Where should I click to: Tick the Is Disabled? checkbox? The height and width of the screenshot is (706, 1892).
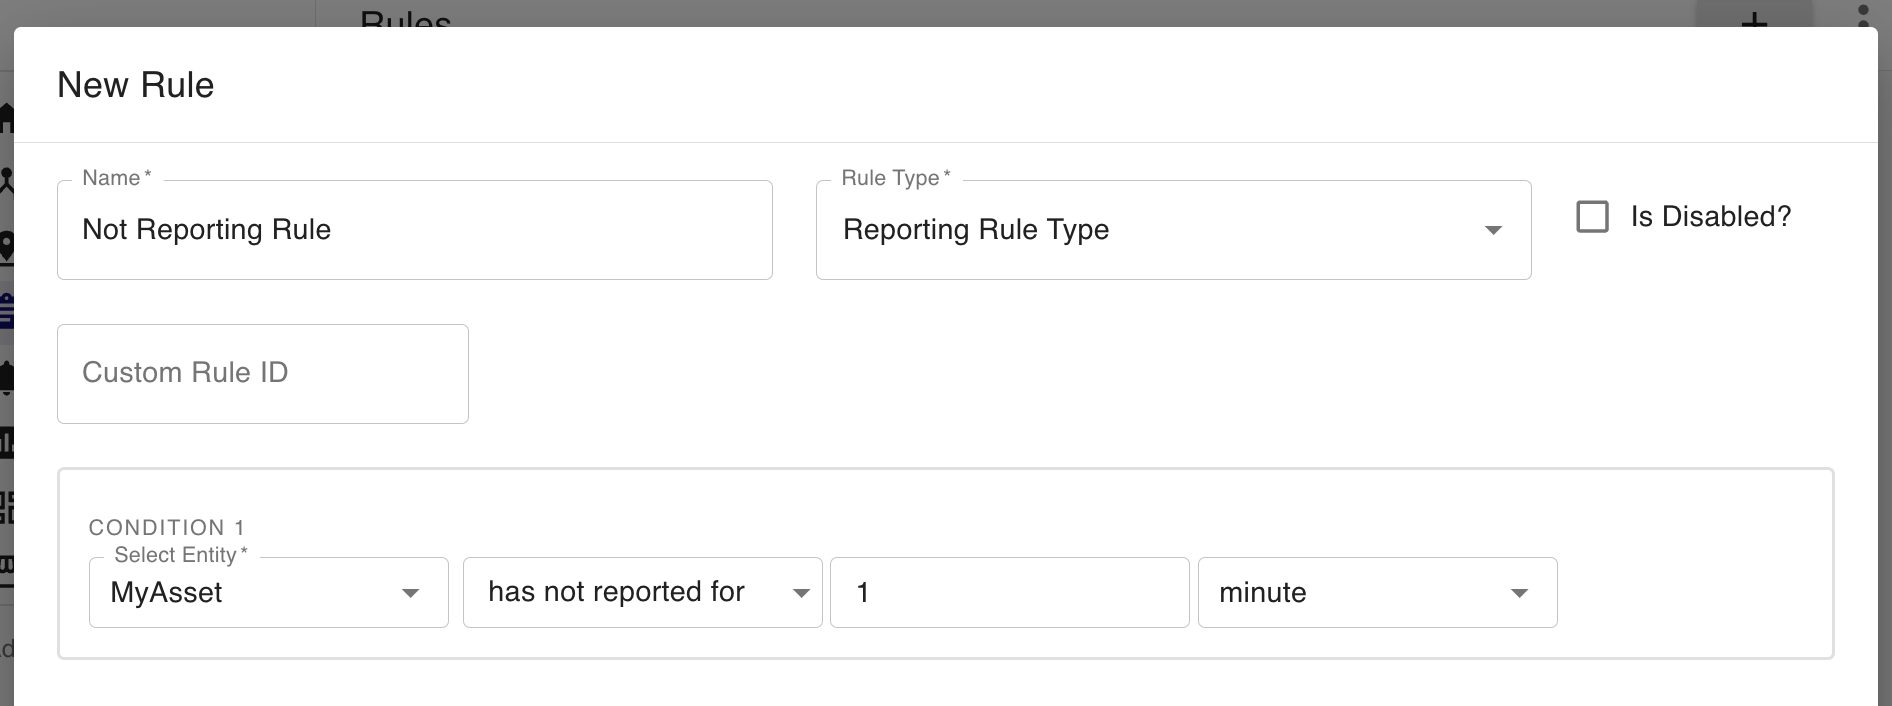pyautogui.click(x=1592, y=217)
